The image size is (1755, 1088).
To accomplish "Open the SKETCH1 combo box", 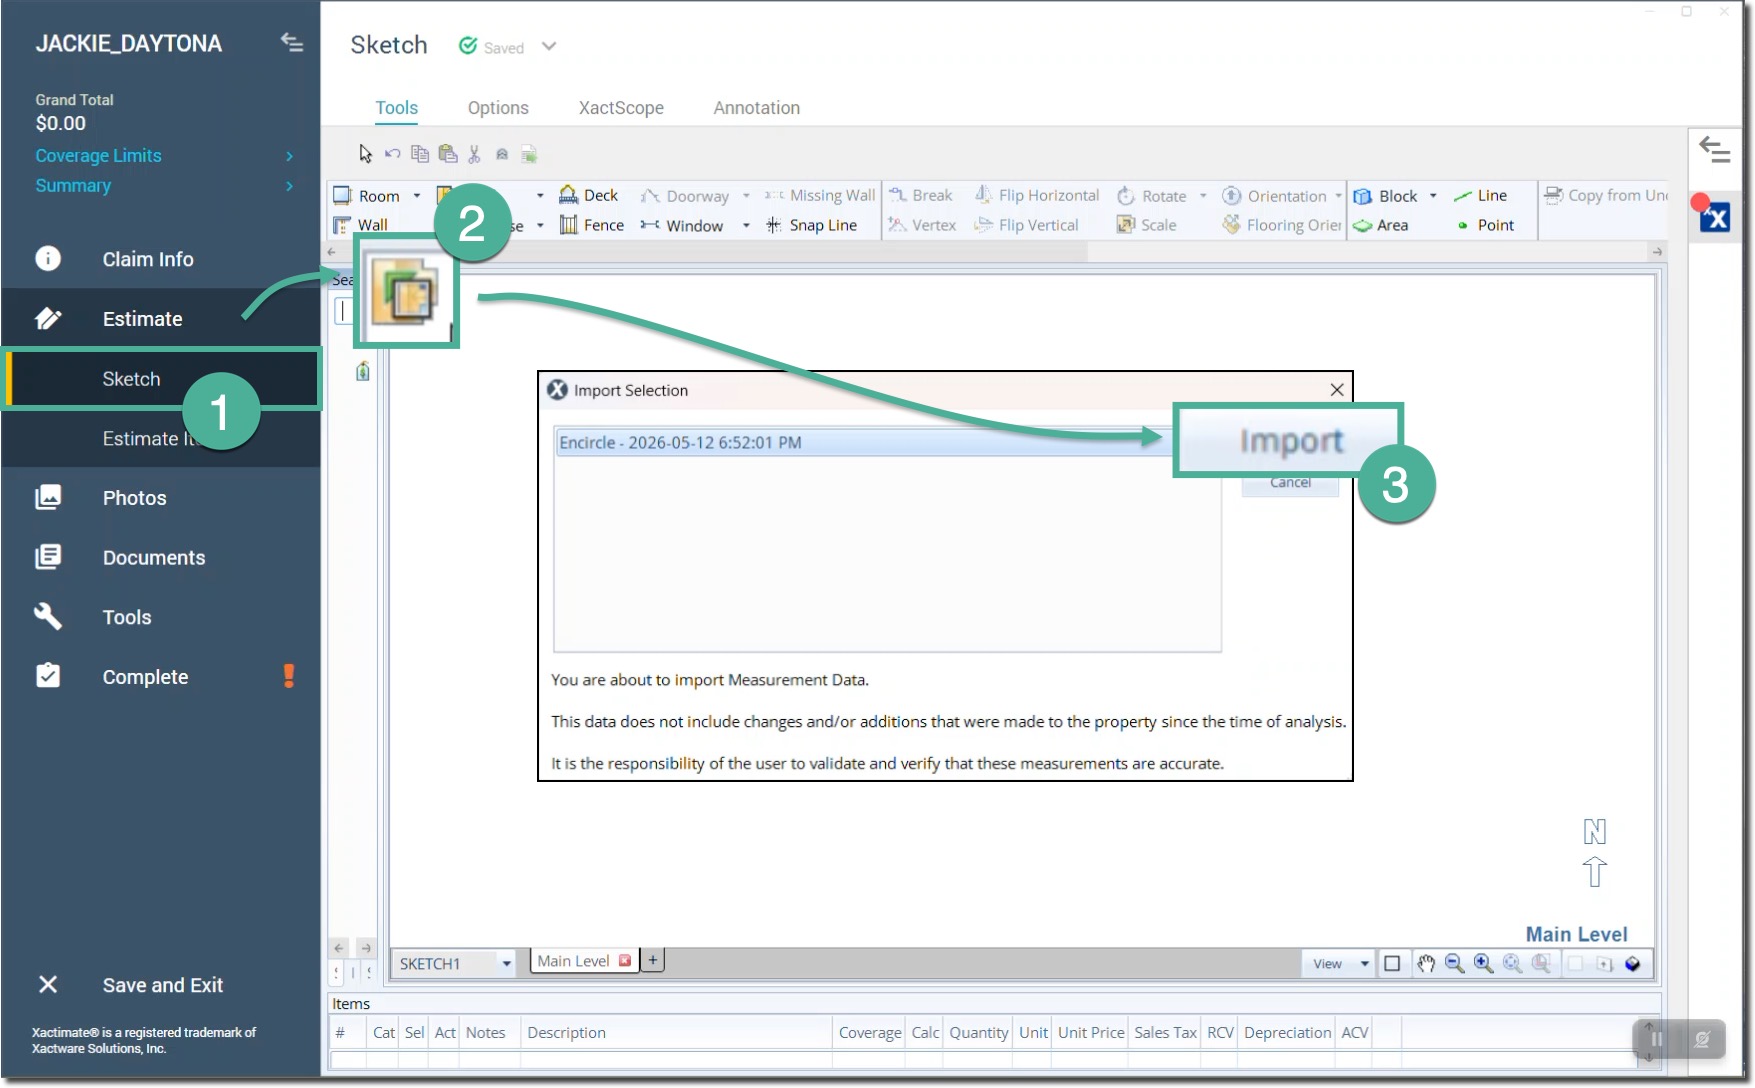I will 454,963.
